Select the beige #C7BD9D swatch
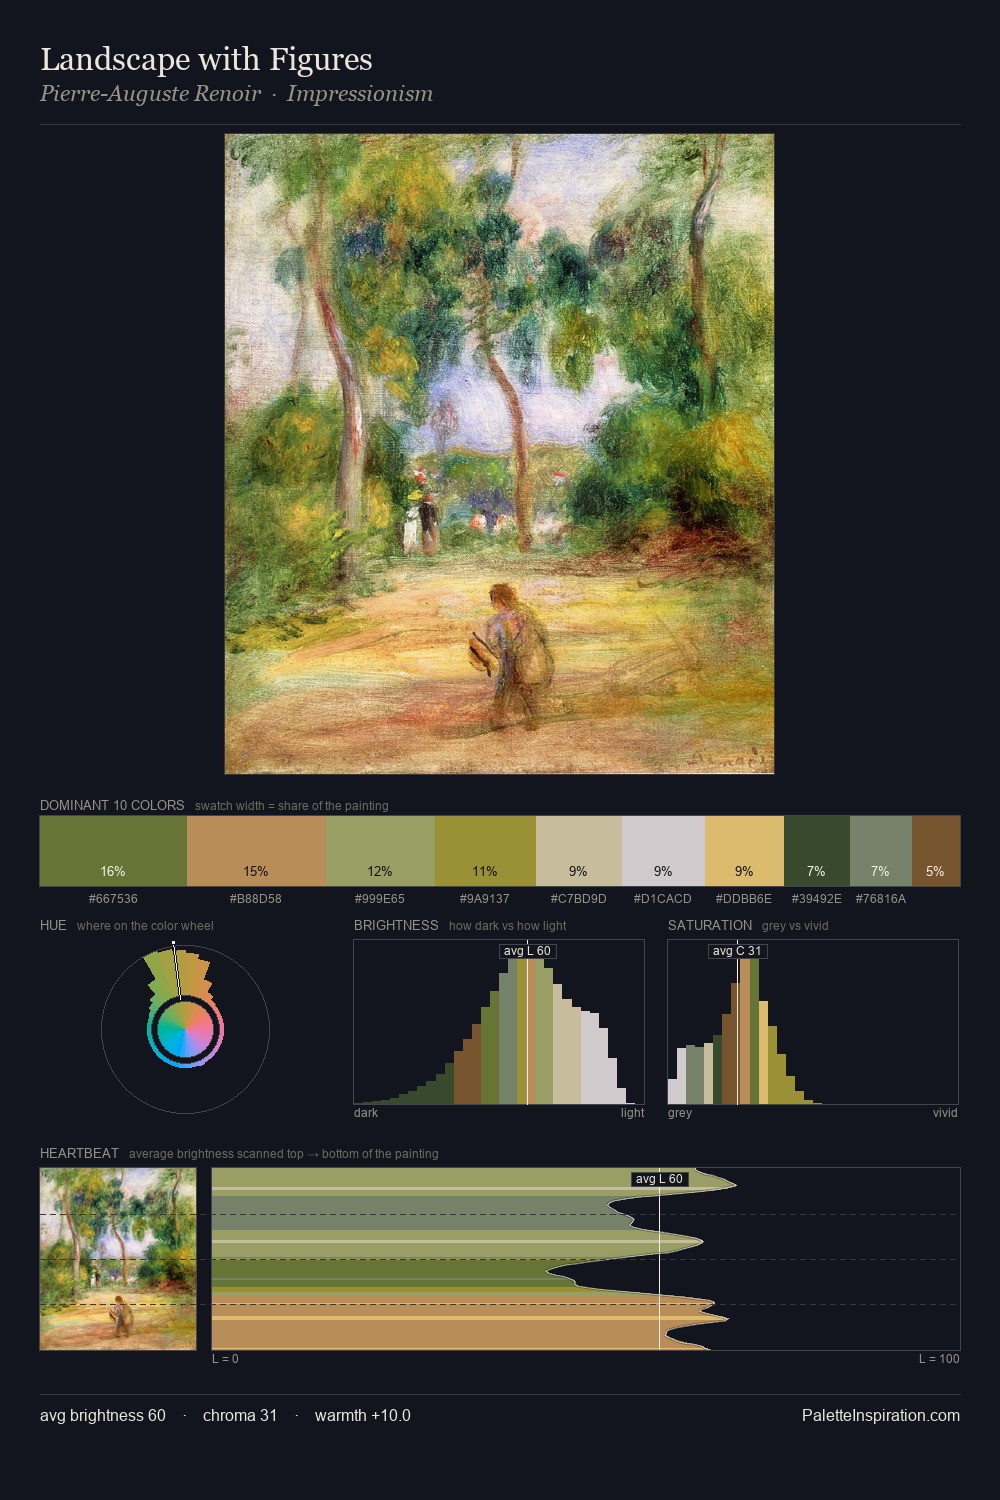 (579, 851)
